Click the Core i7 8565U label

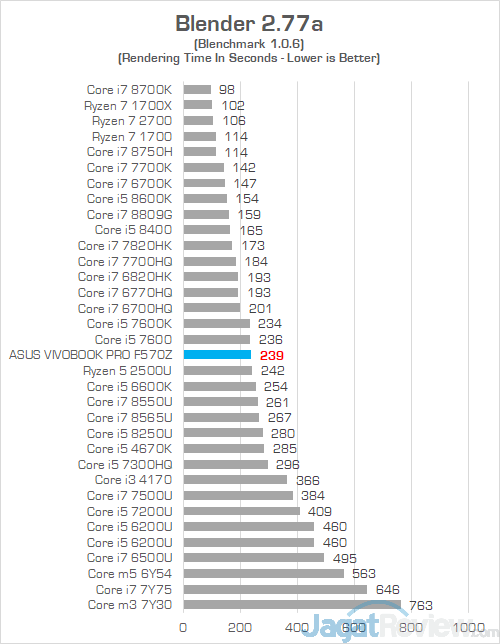tap(129, 418)
